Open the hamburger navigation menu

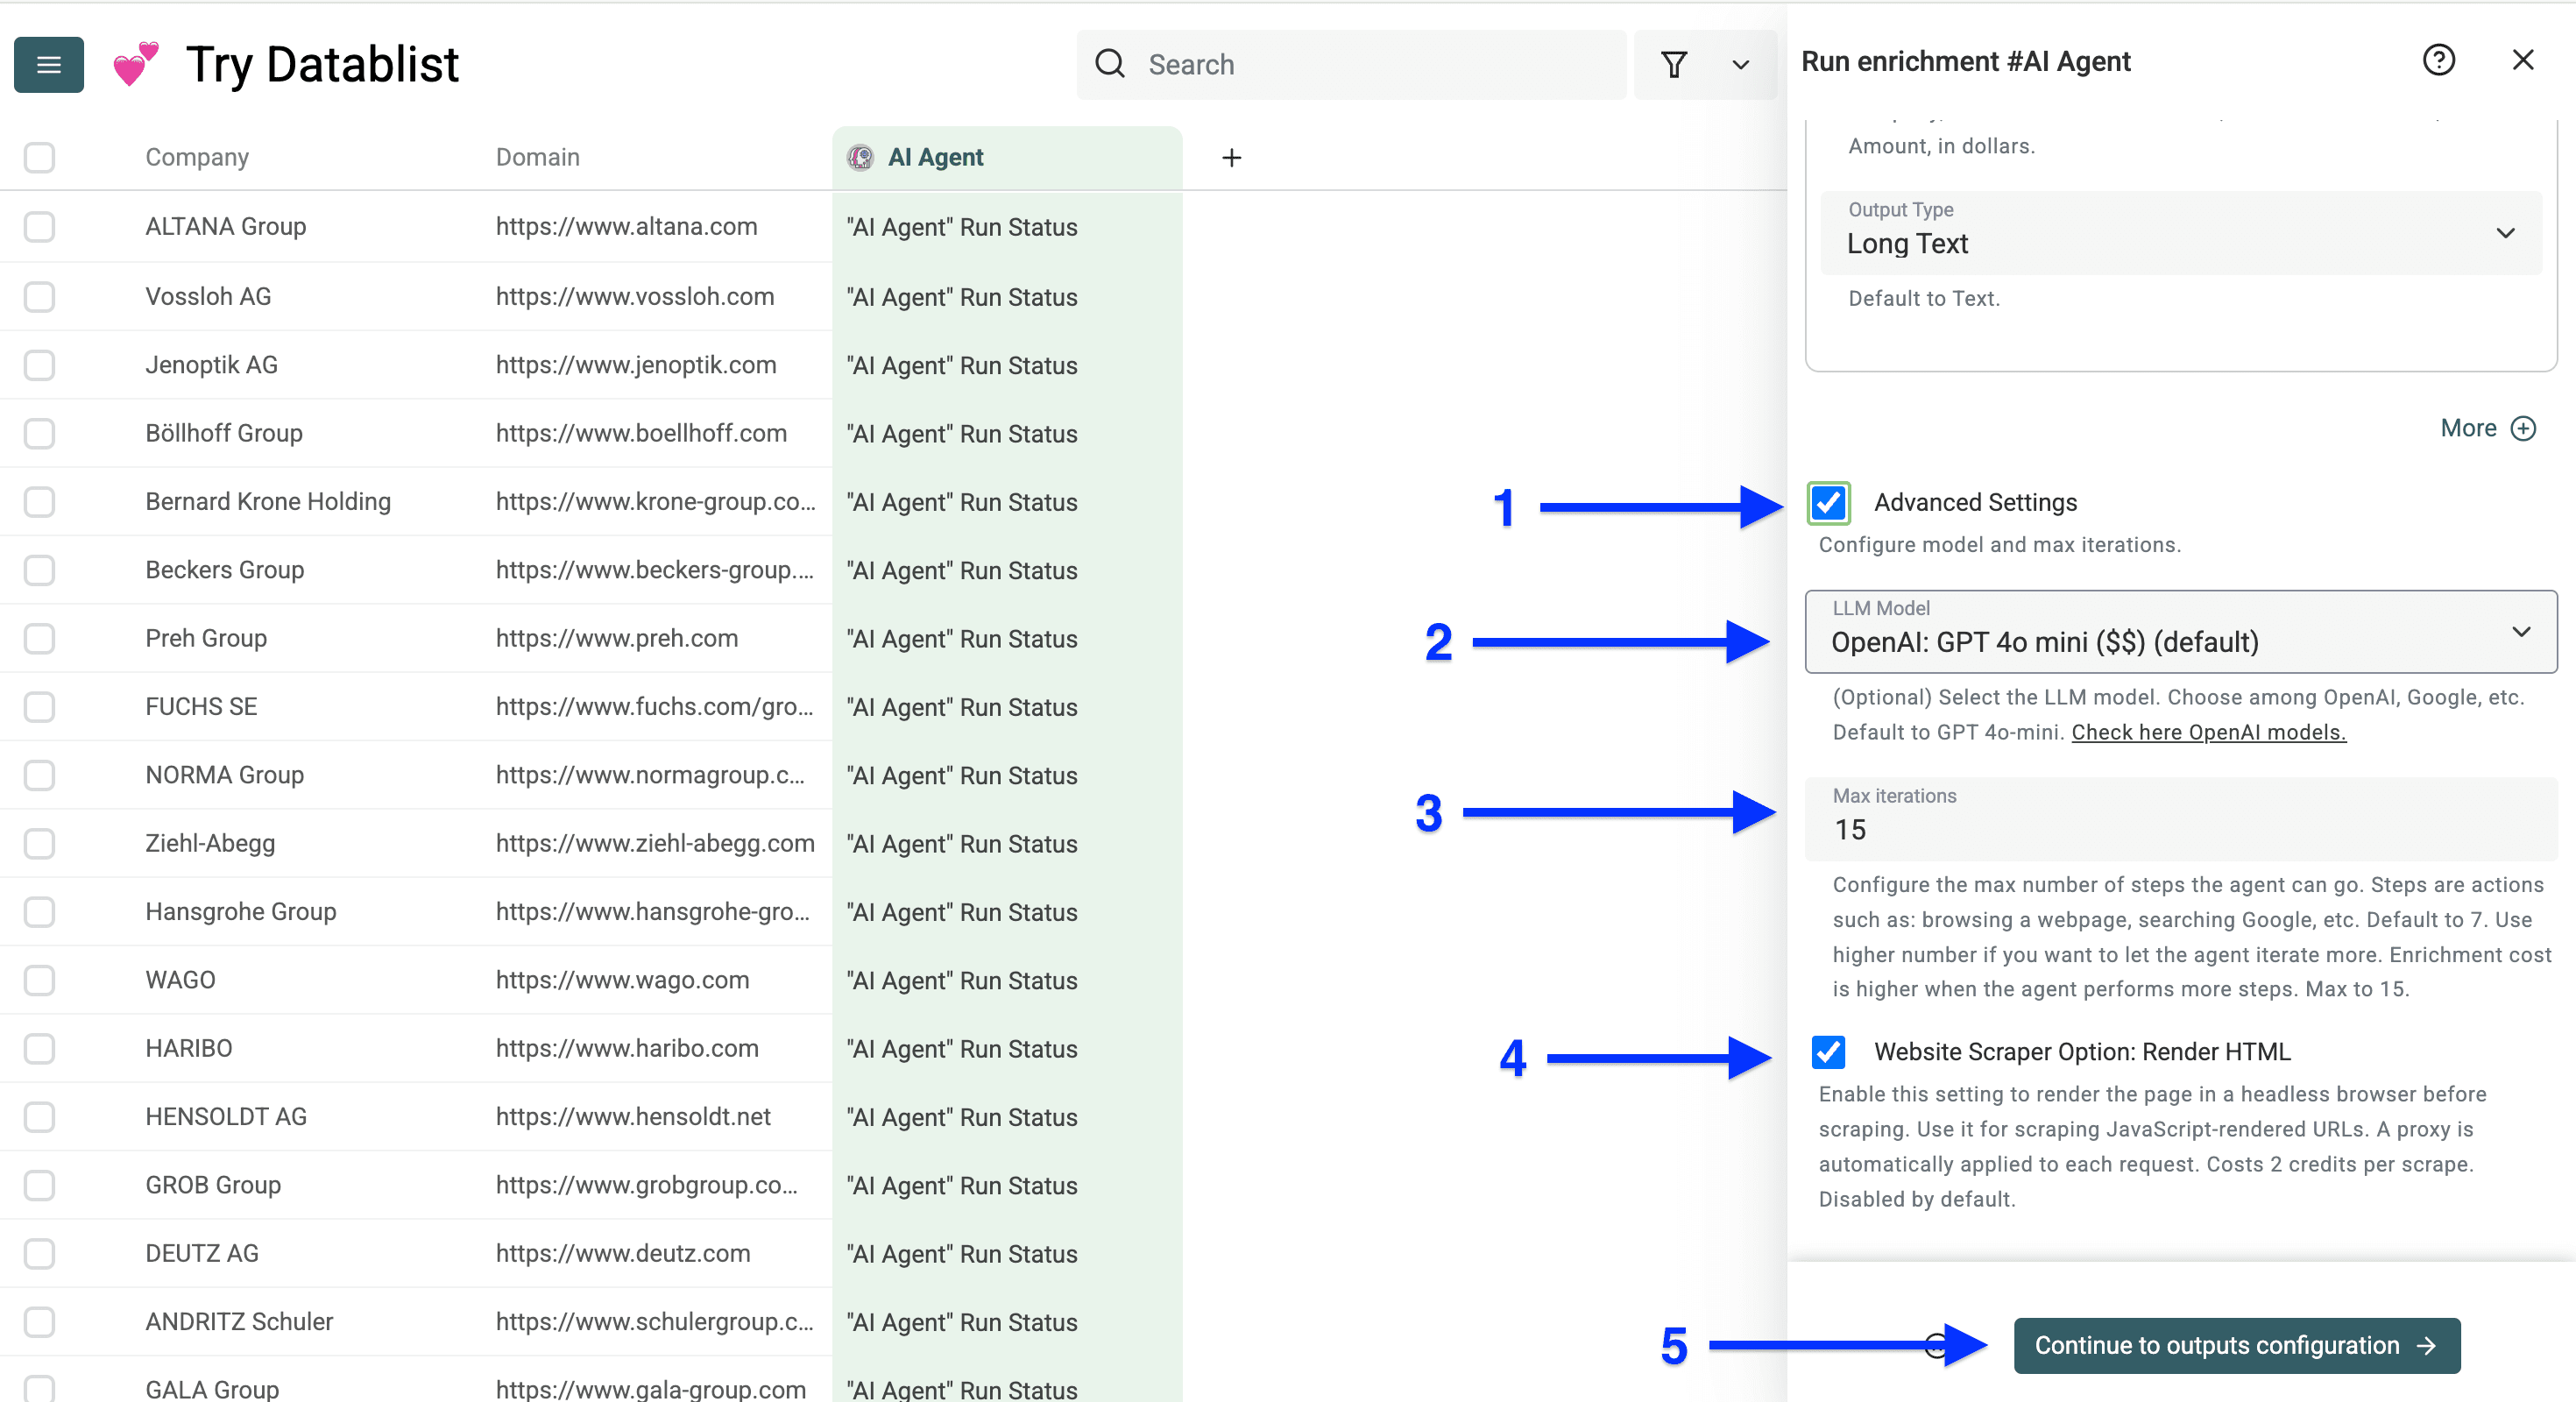(x=48, y=64)
